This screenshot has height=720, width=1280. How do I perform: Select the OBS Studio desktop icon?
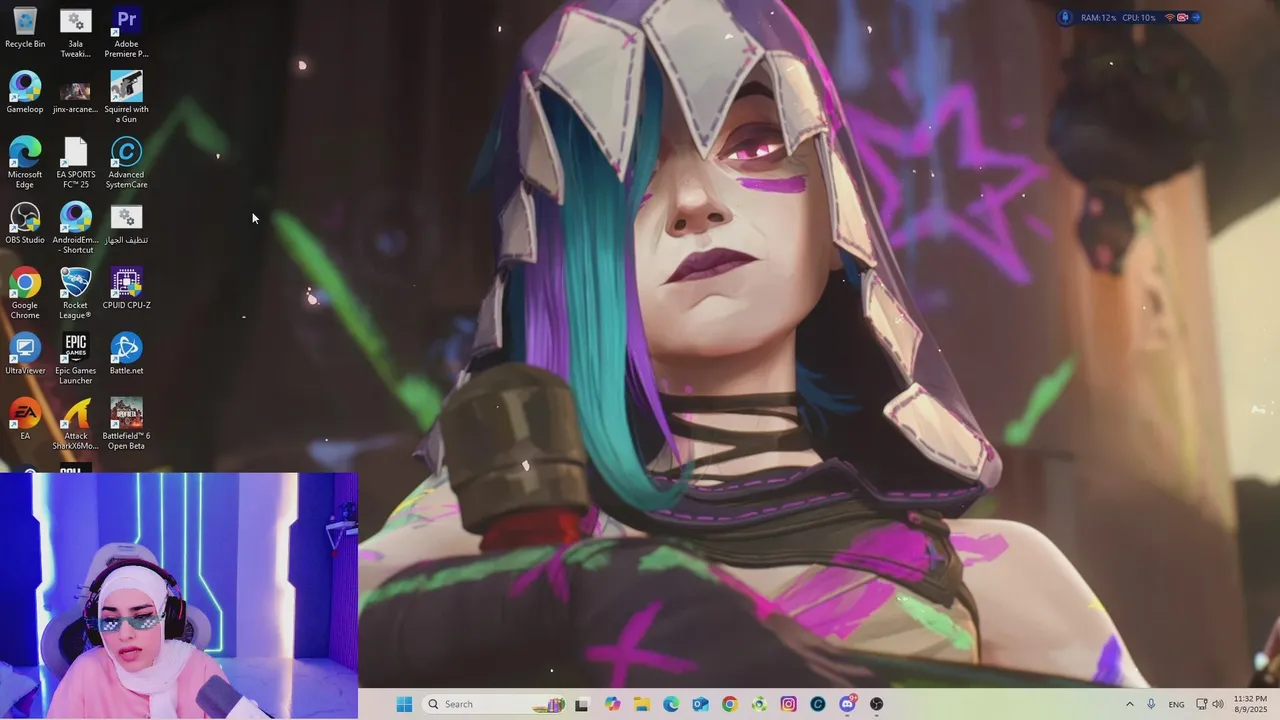point(25,224)
